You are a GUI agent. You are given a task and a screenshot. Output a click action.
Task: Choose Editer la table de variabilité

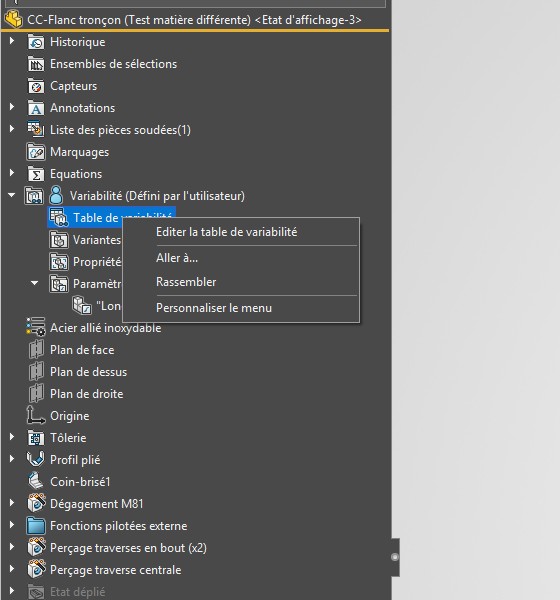[x=241, y=232]
